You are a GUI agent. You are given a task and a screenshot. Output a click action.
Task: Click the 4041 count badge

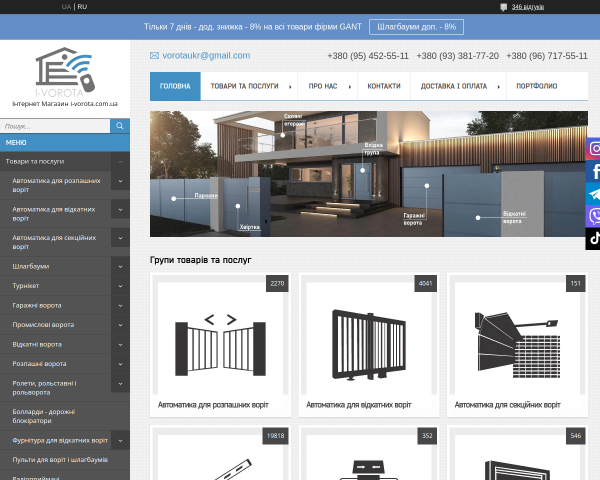pyautogui.click(x=426, y=284)
